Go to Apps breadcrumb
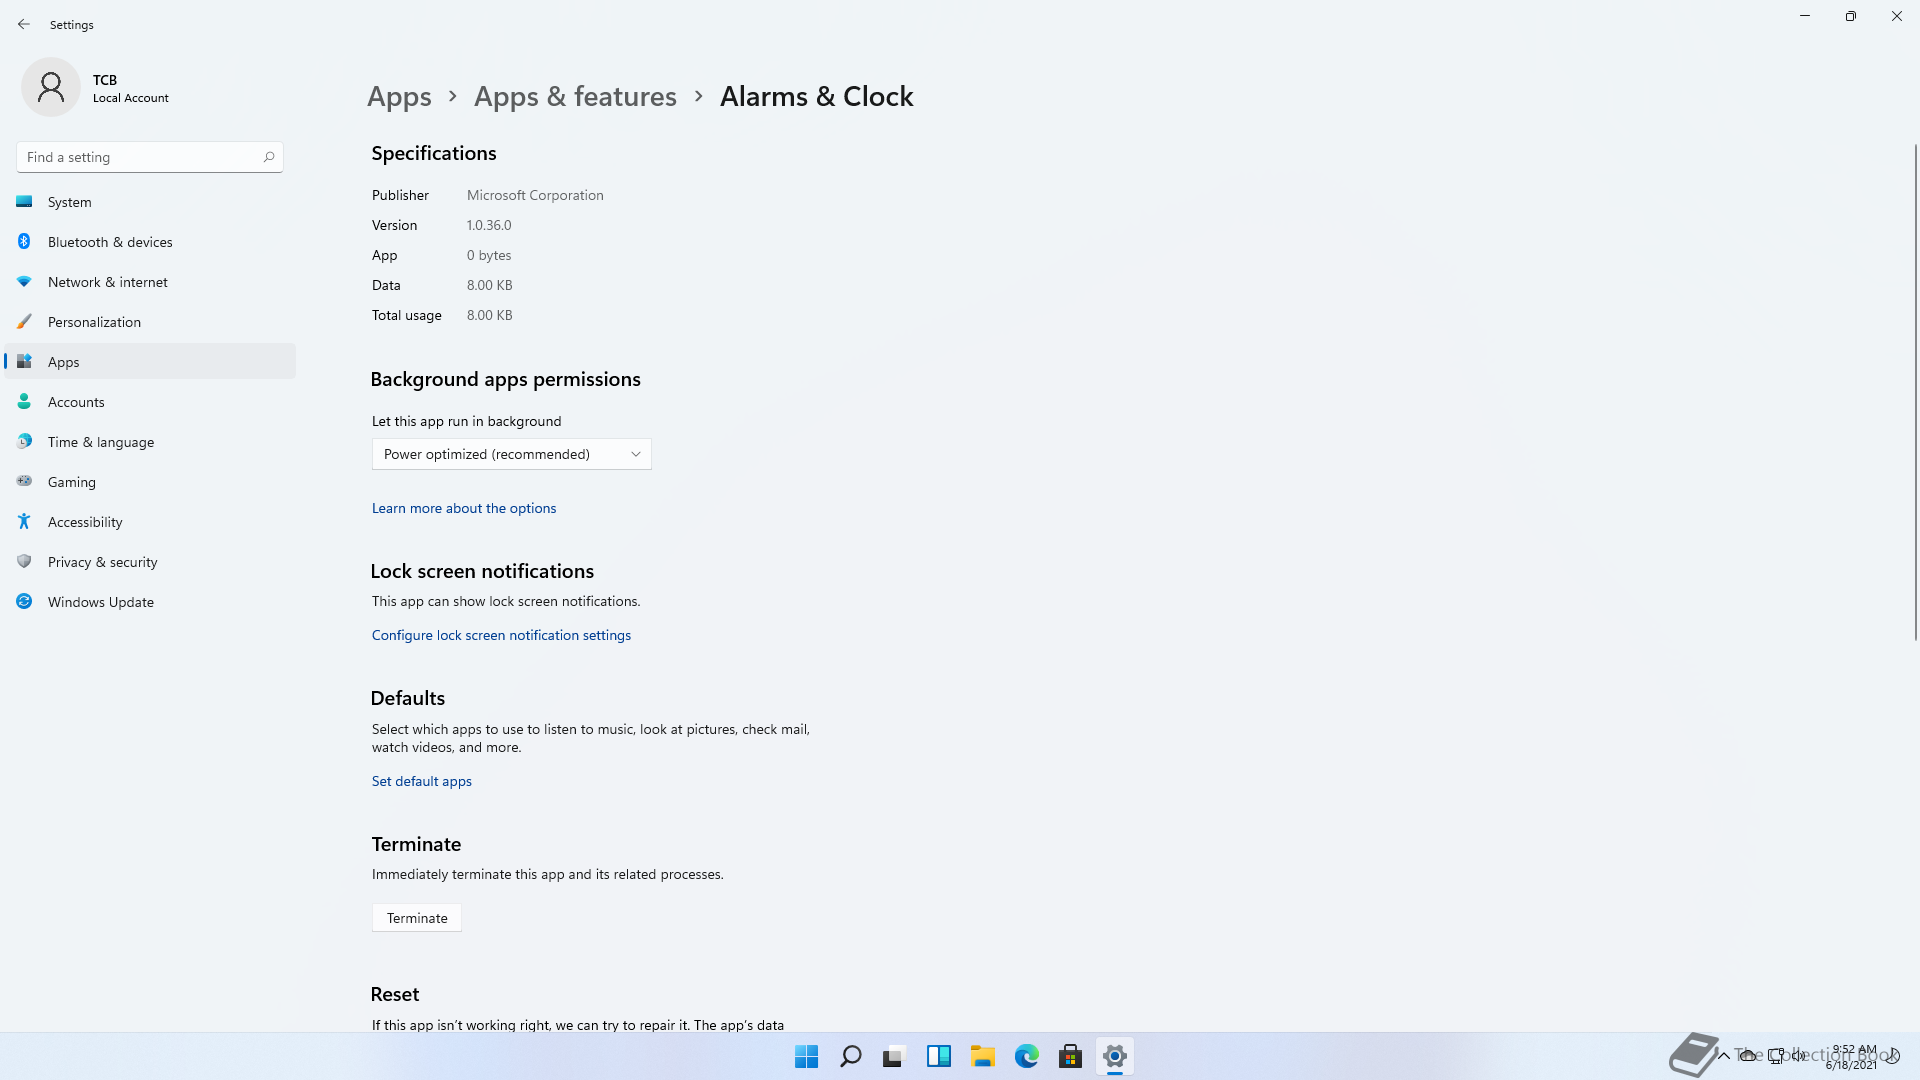 [x=399, y=96]
